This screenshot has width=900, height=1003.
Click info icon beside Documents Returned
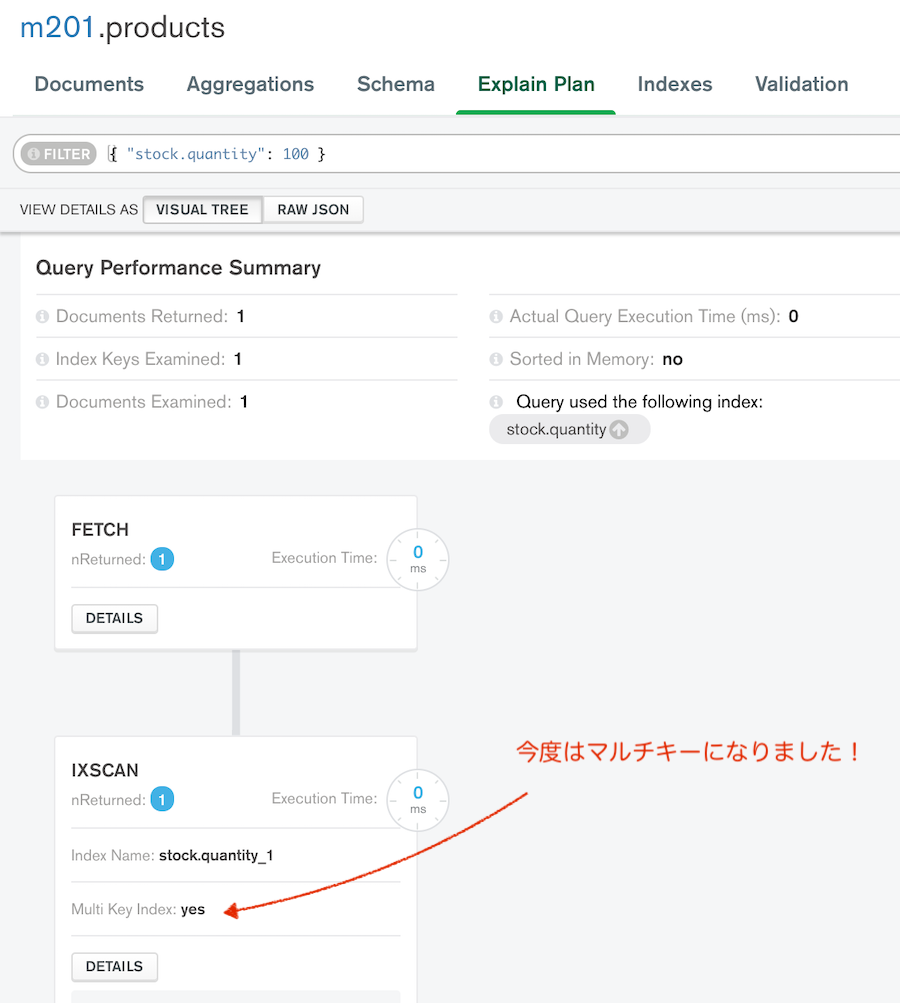coord(42,317)
